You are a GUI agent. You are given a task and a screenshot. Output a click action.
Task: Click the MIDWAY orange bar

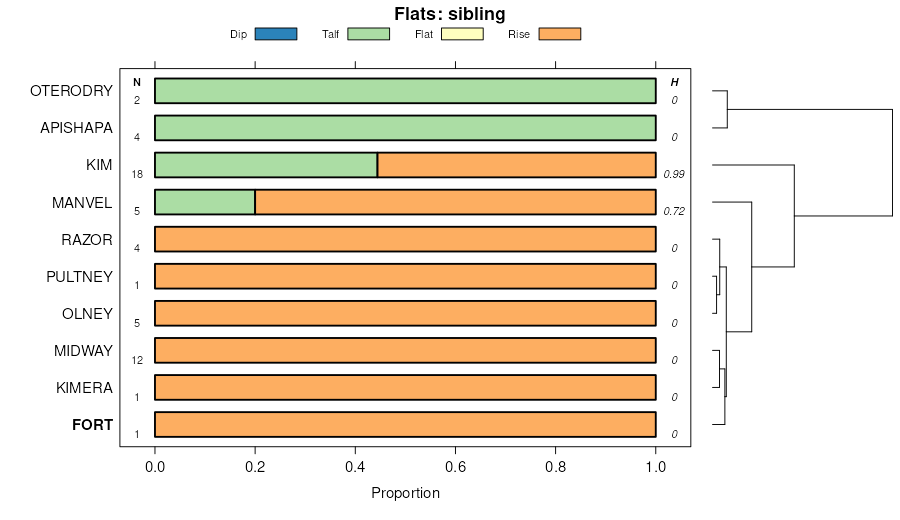click(405, 350)
